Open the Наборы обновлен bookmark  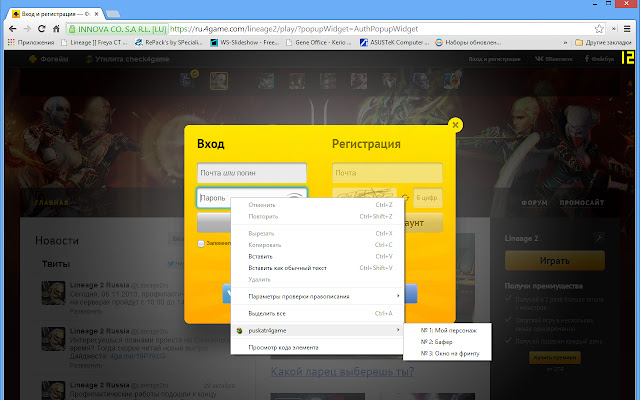[x=468, y=42]
